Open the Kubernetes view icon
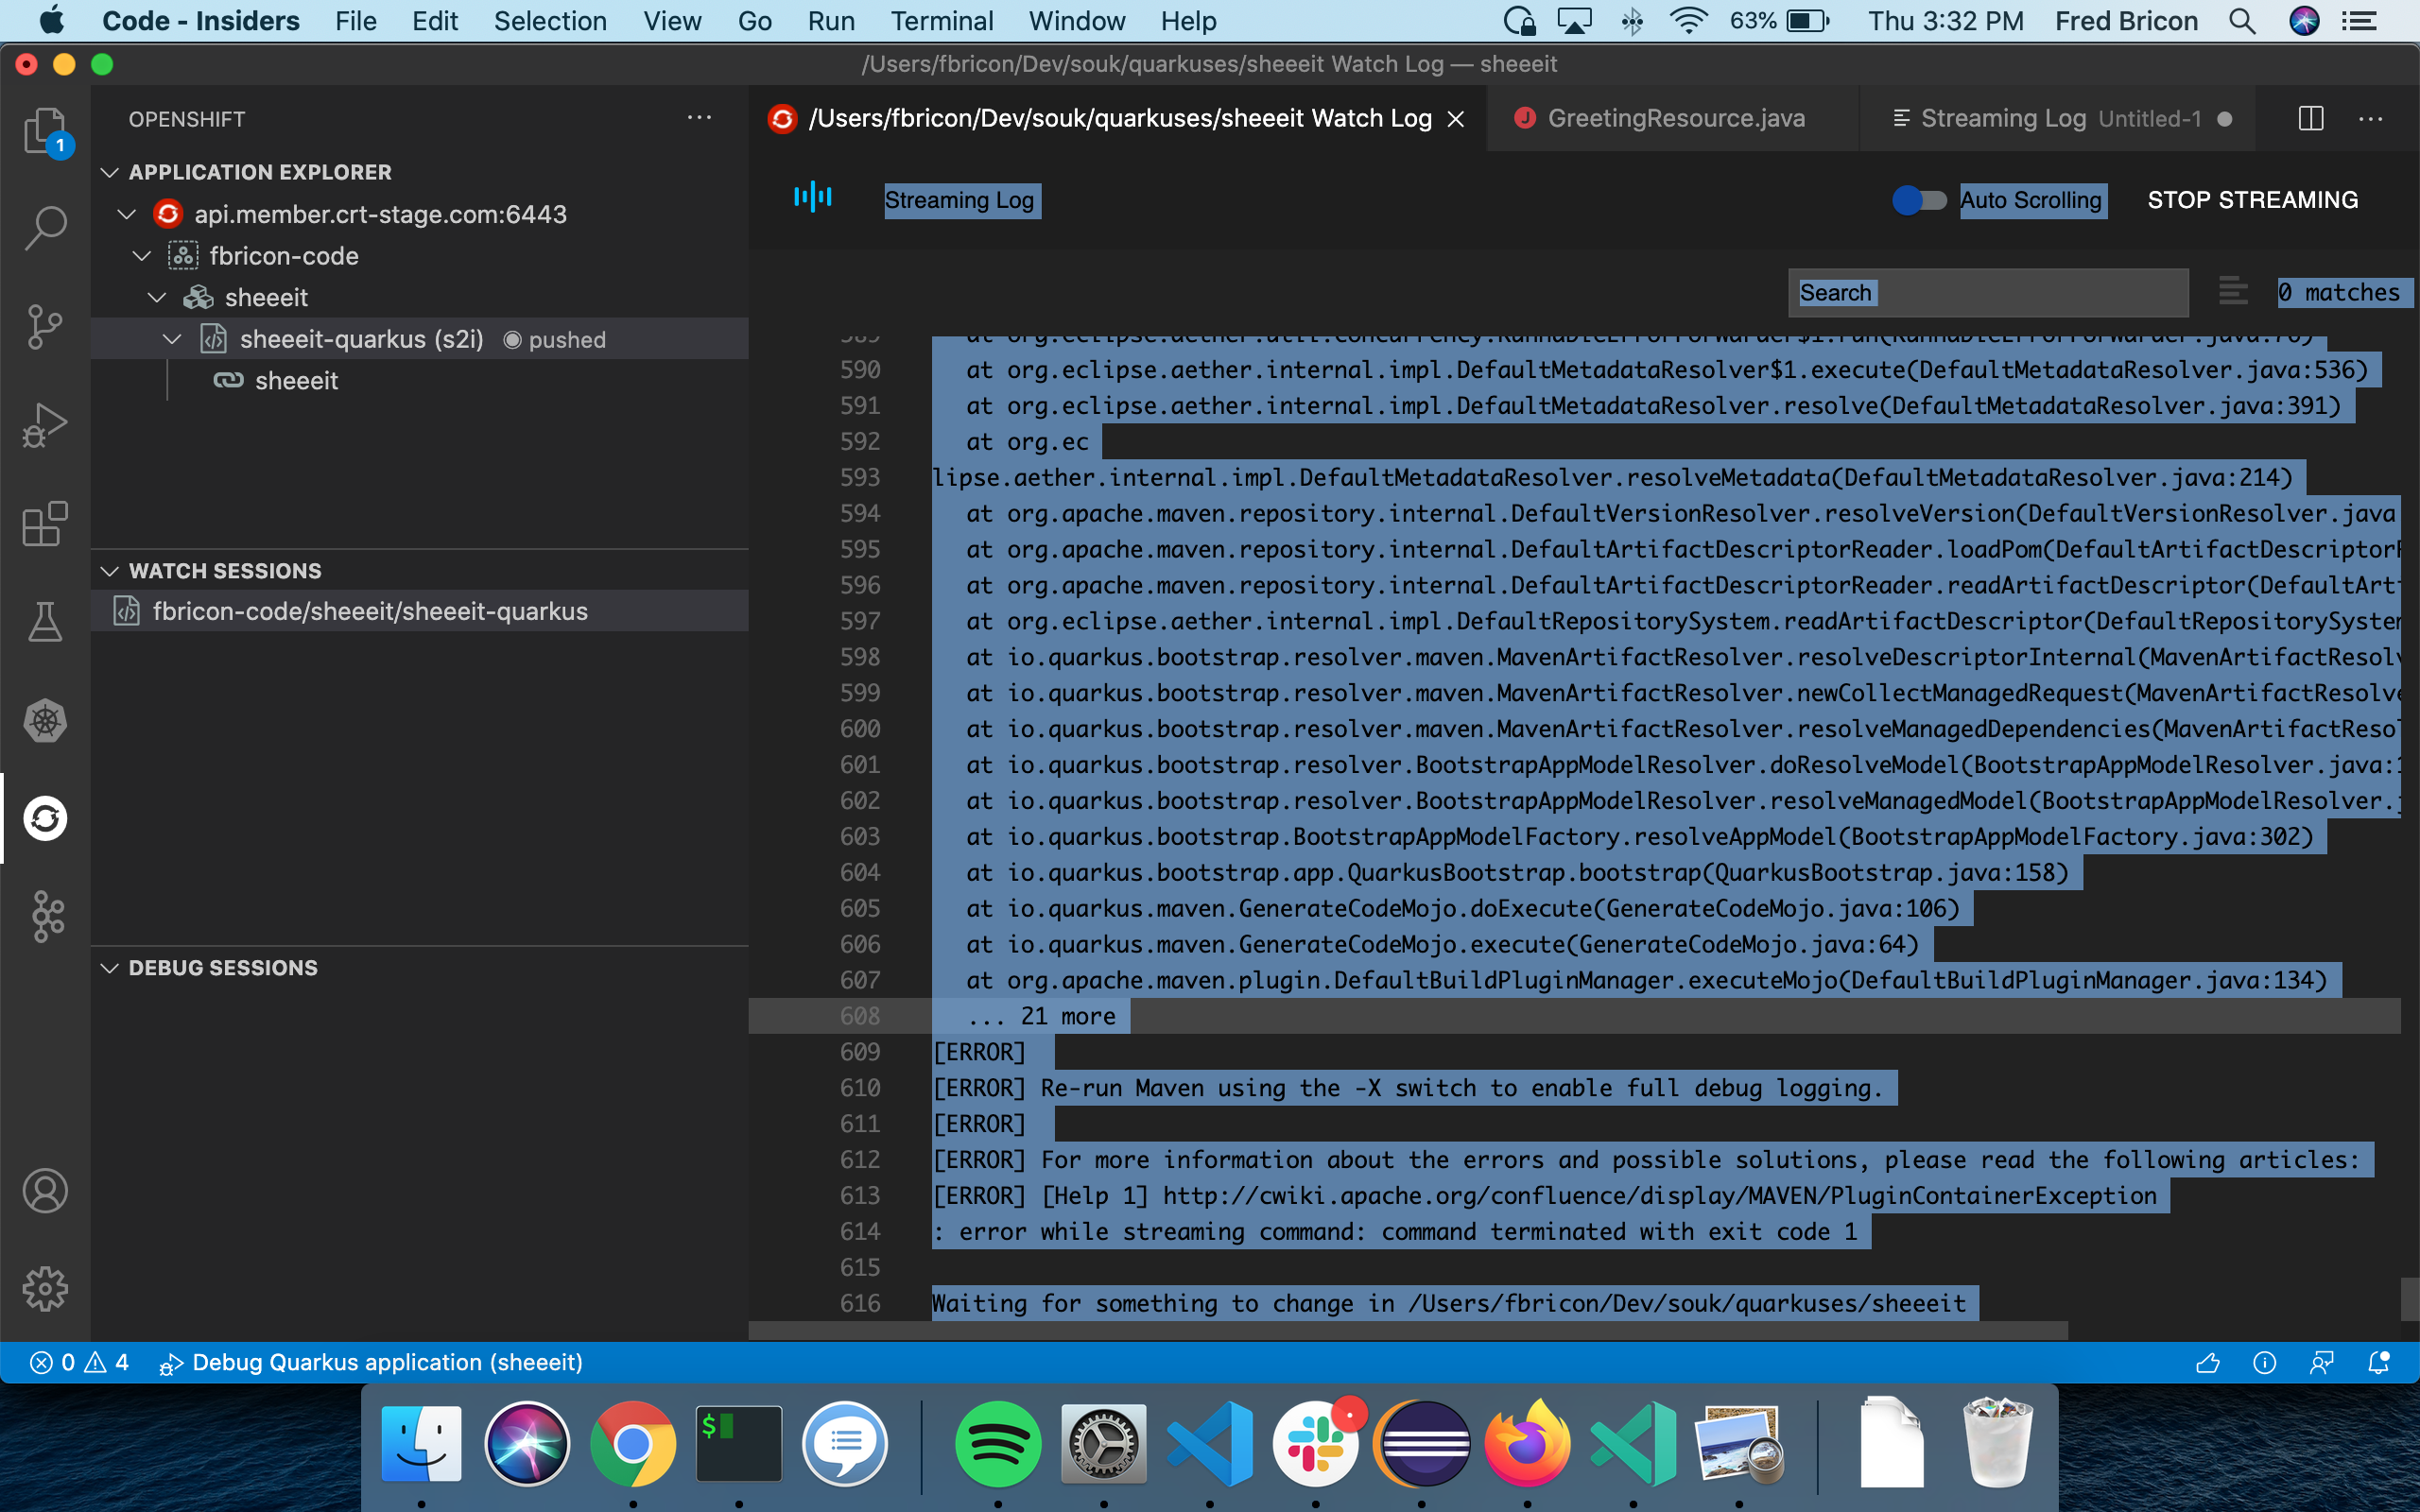Image resolution: width=2420 pixels, height=1512 pixels. tap(45, 721)
